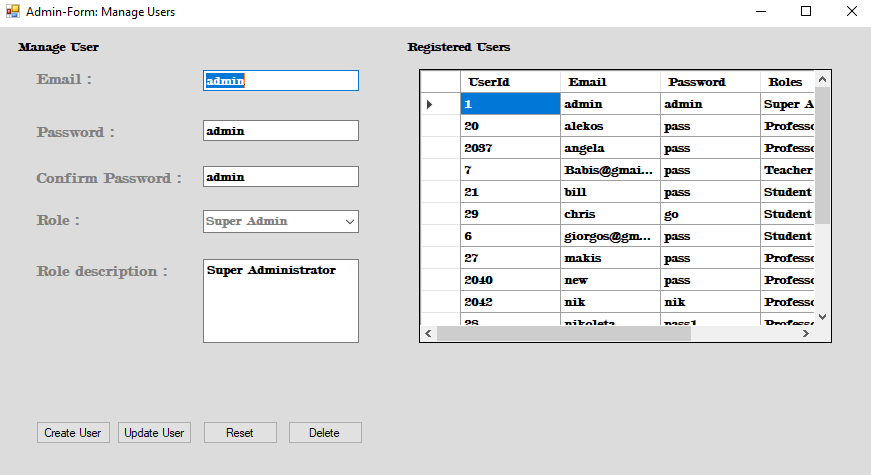Select the UserId cell '7'

pos(510,170)
